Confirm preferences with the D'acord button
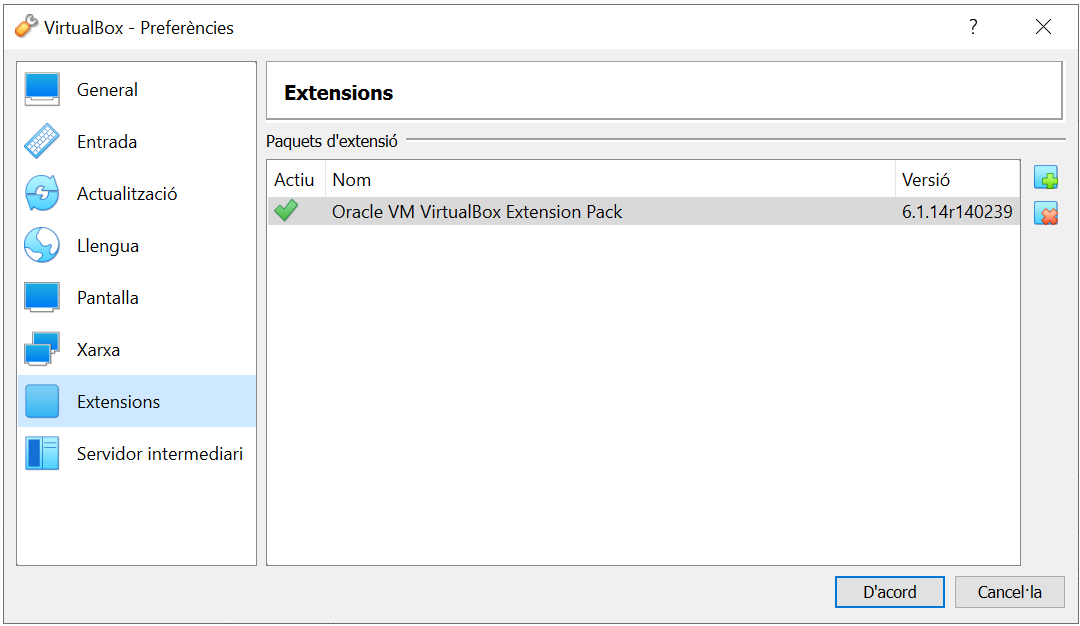This screenshot has width=1080, height=626. pyautogui.click(x=889, y=592)
